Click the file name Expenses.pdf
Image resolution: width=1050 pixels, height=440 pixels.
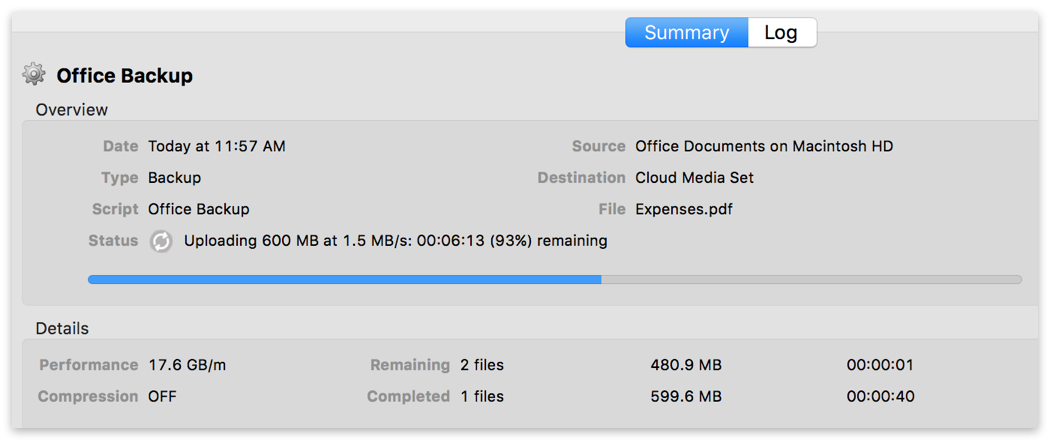[x=682, y=209]
